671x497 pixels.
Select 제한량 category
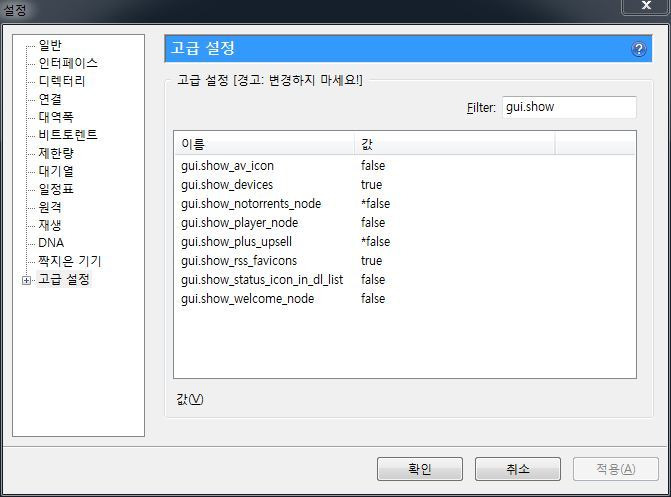click(56, 152)
